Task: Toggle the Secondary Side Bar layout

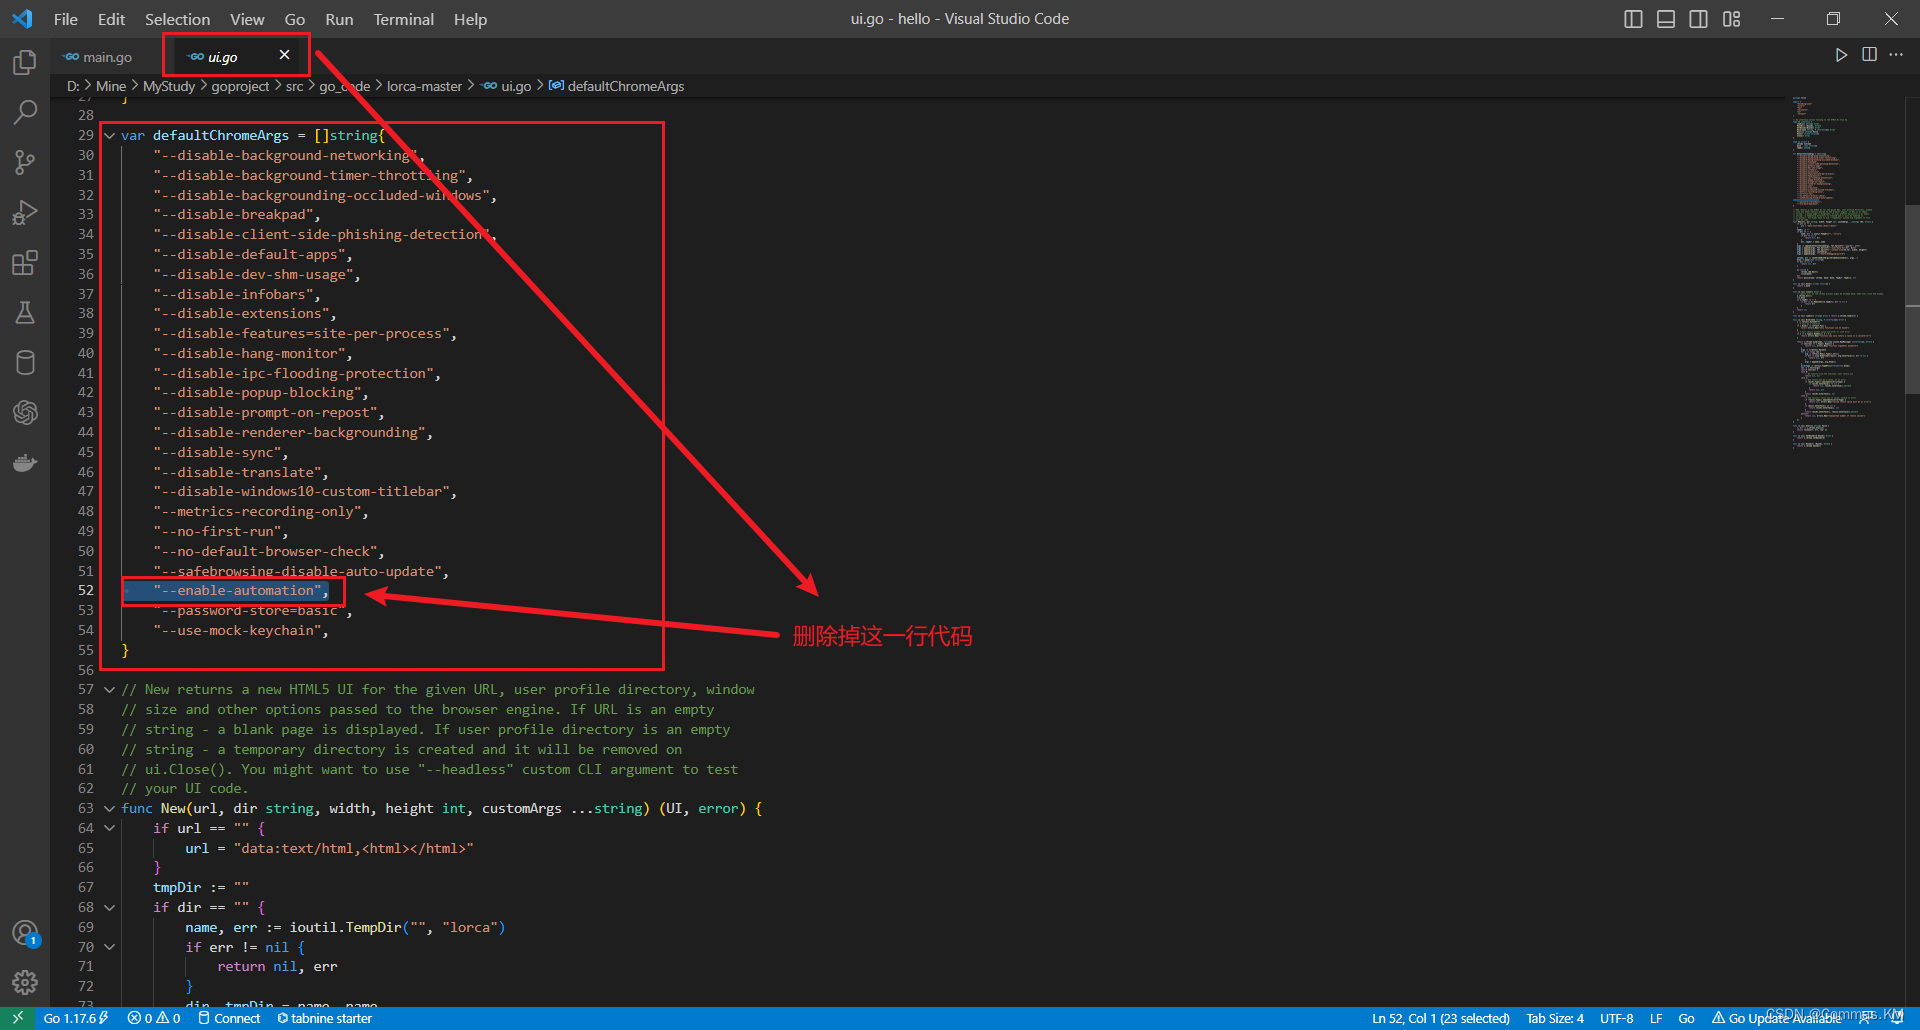Action: coord(1698,19)
